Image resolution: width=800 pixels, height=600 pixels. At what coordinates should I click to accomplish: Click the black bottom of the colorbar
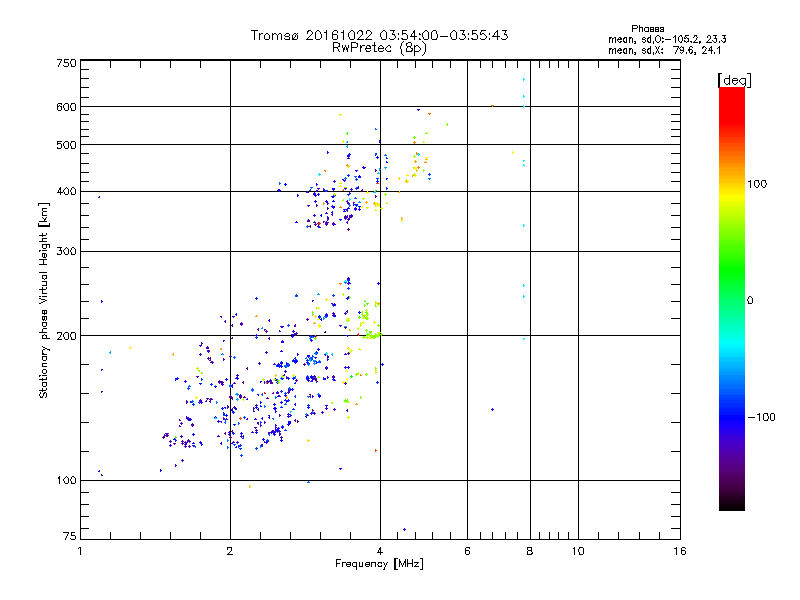732,503
